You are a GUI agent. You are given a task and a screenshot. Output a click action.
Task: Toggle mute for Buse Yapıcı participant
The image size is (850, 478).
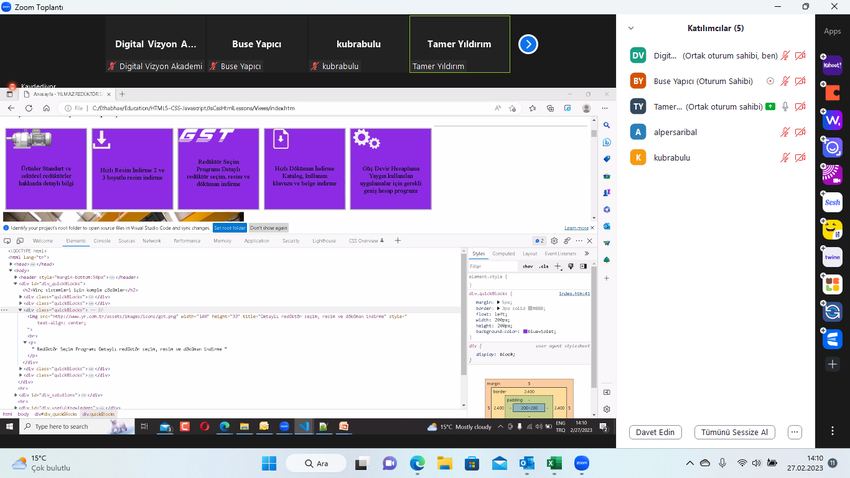click(785, 81)
